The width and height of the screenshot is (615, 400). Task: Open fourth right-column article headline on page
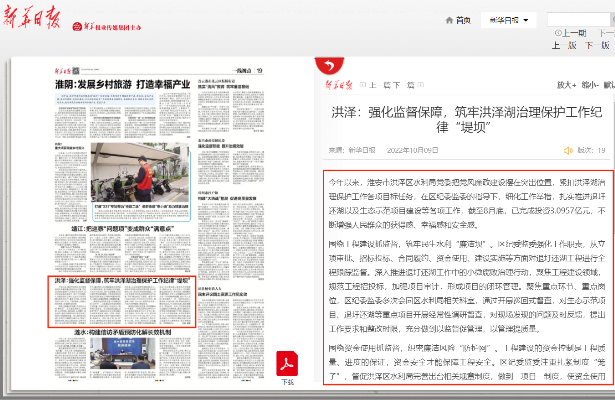[x=222, y=292]
